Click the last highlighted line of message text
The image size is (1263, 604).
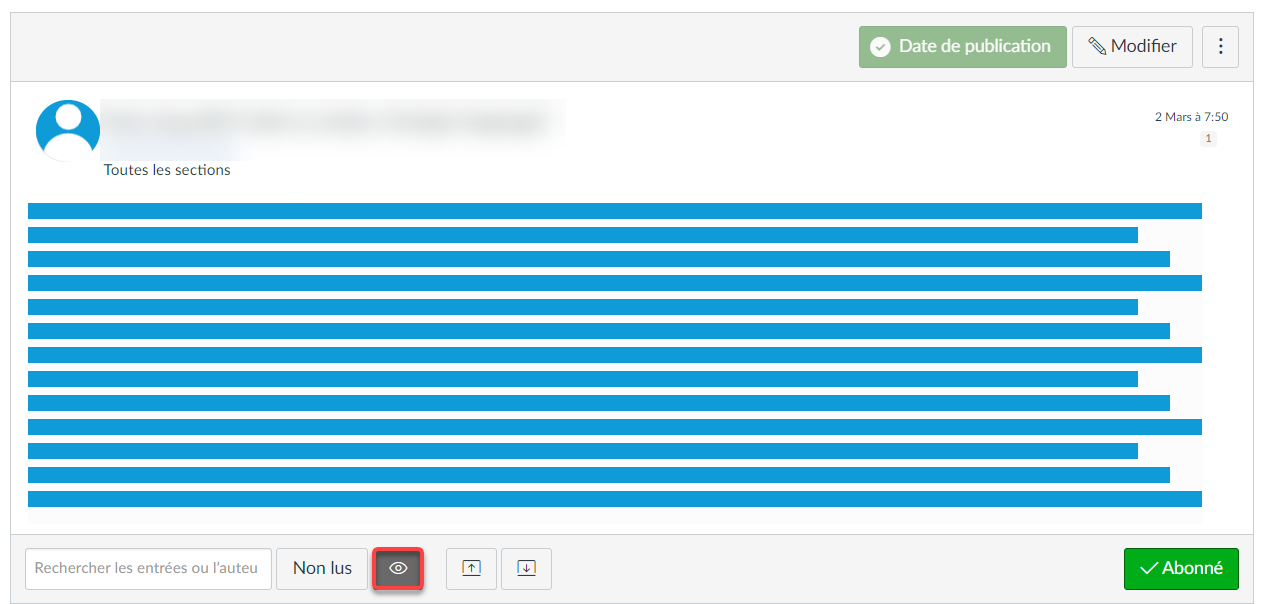614,499
